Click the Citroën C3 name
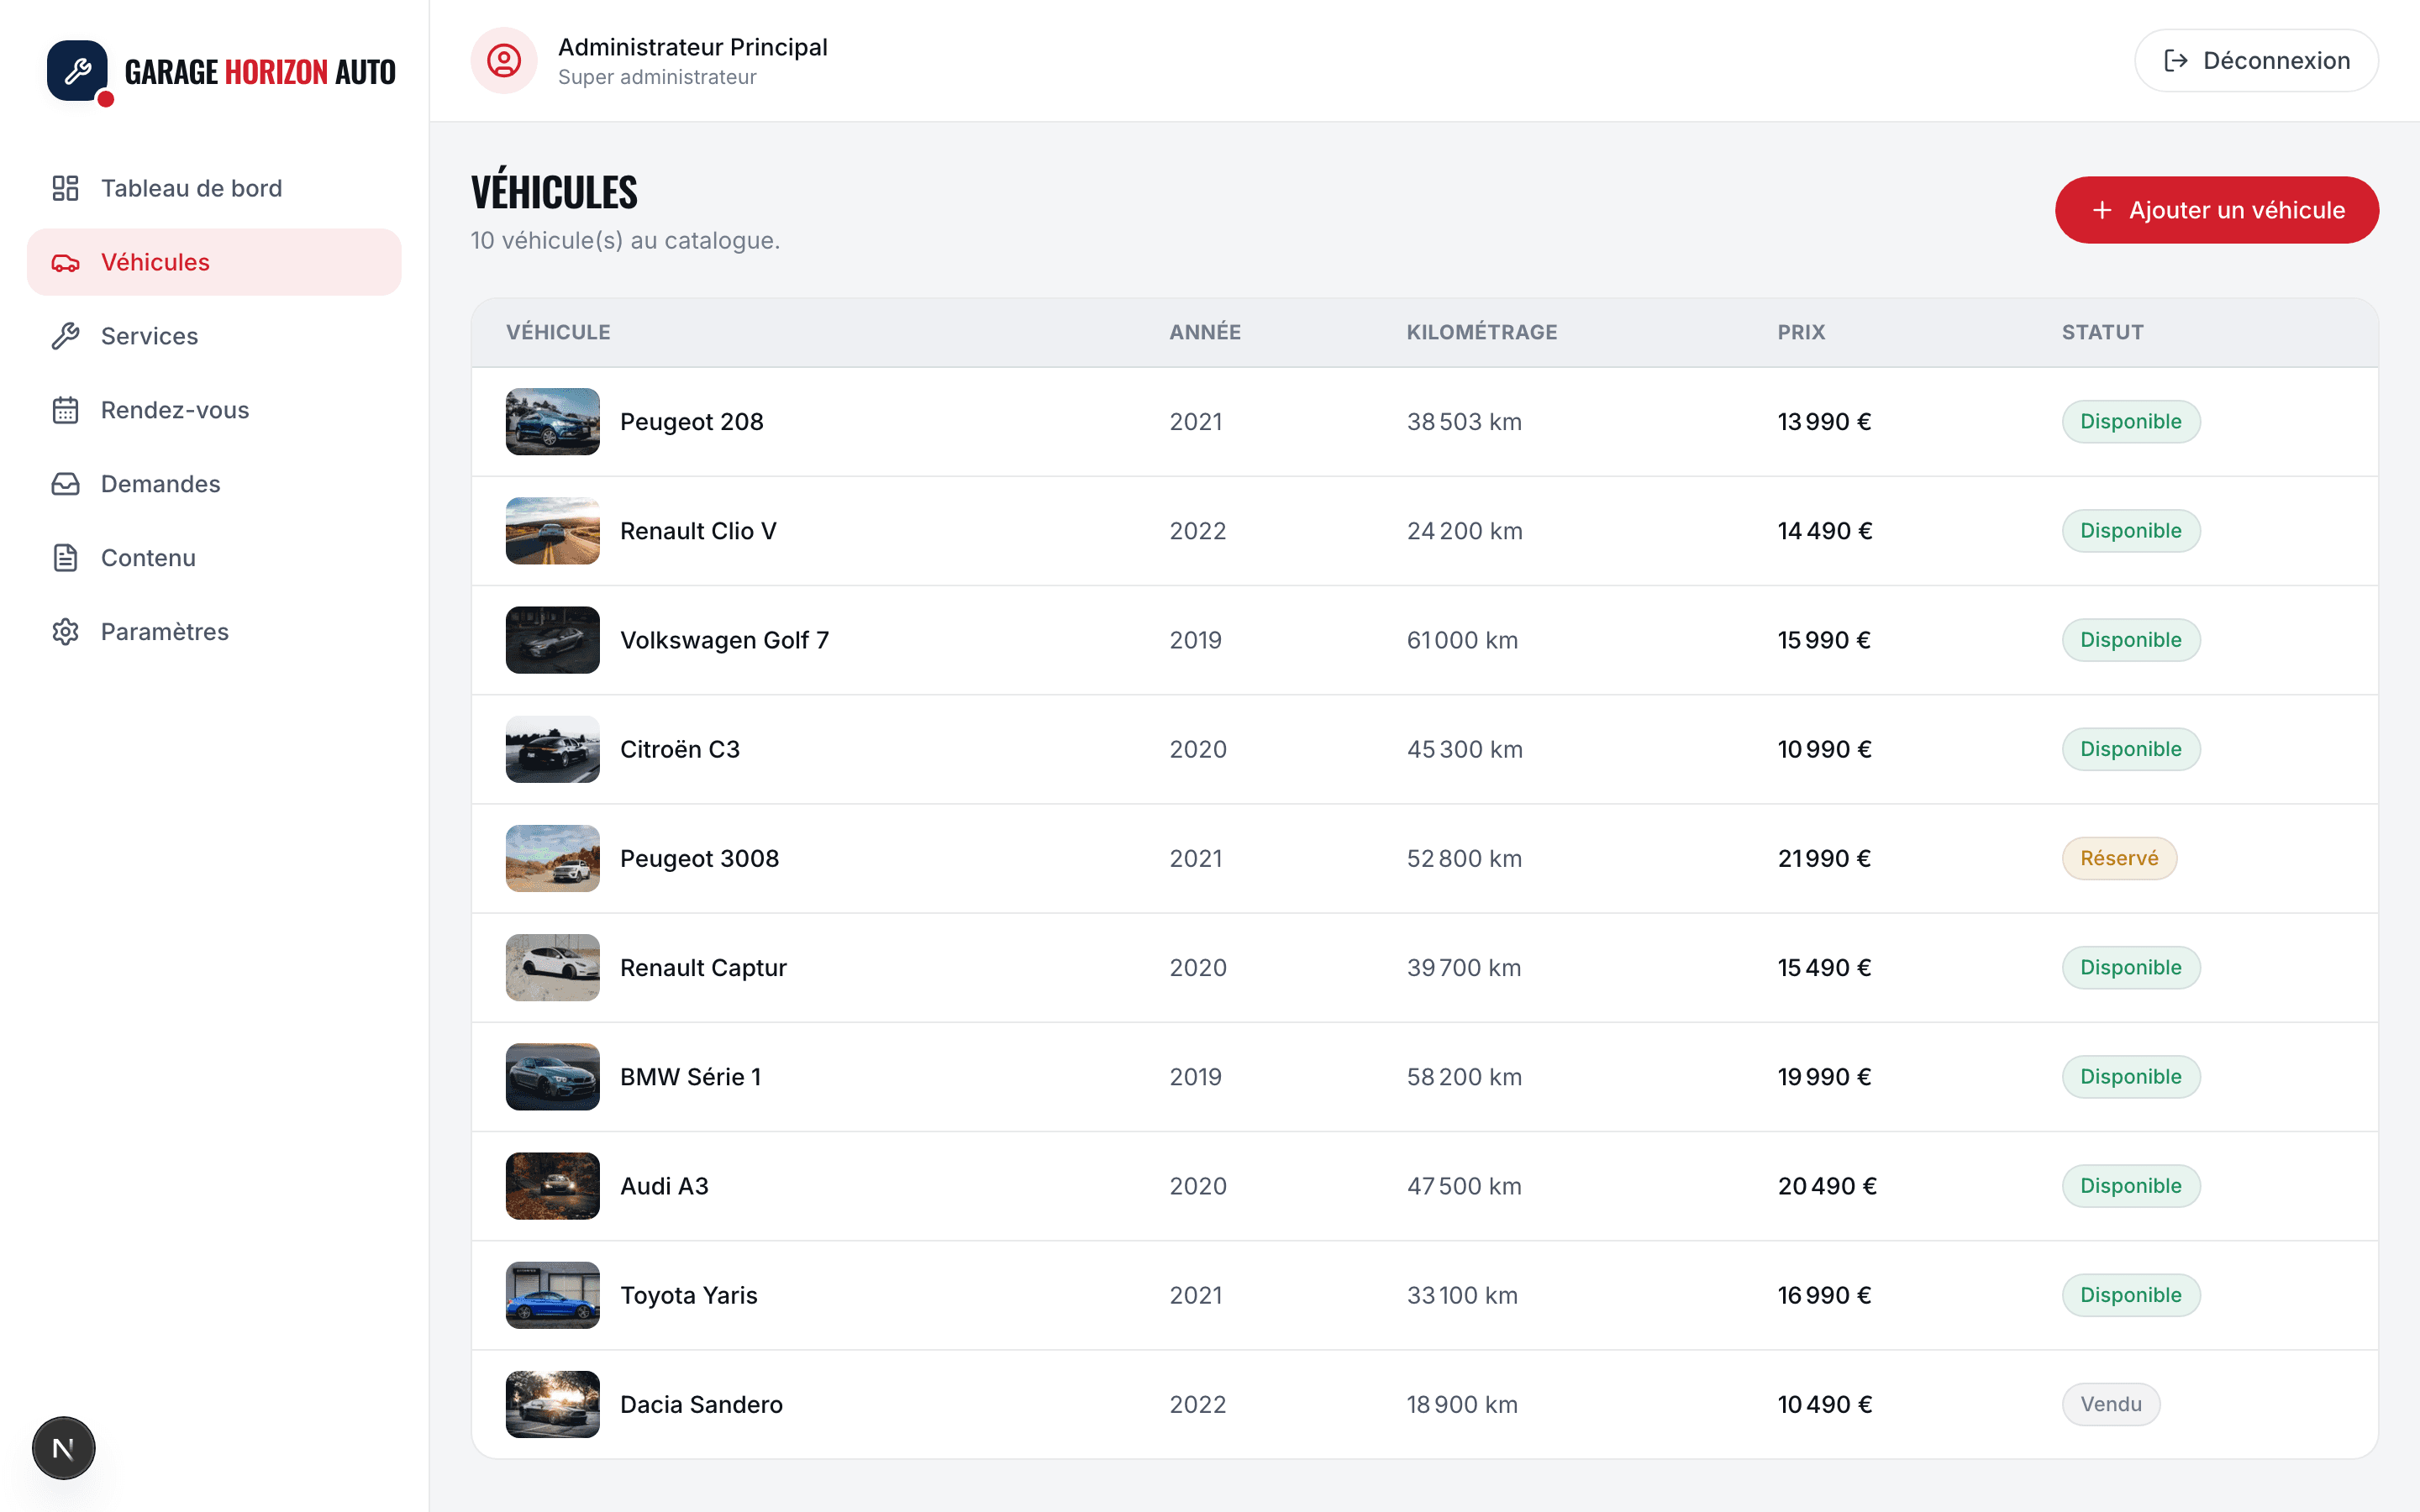This screenshot has height=1512, width=2420. (x=680, y=749)
